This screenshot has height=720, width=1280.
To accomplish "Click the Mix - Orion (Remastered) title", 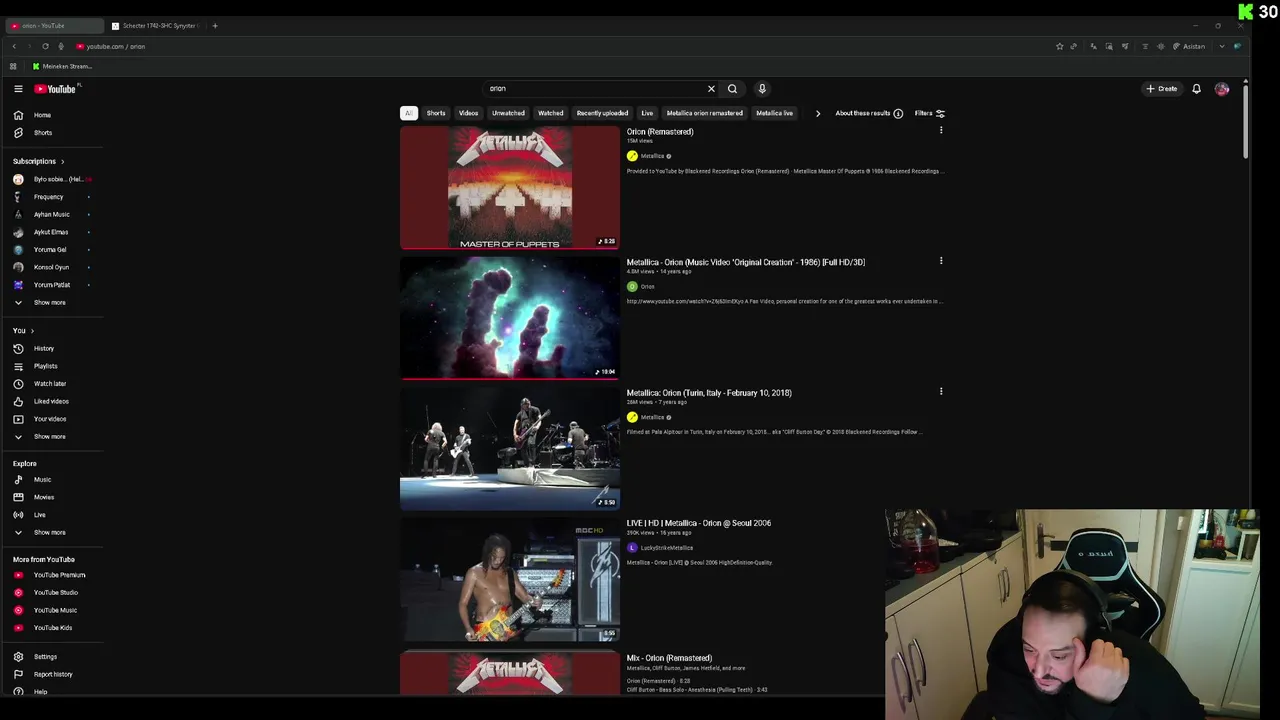I will 669,658.
